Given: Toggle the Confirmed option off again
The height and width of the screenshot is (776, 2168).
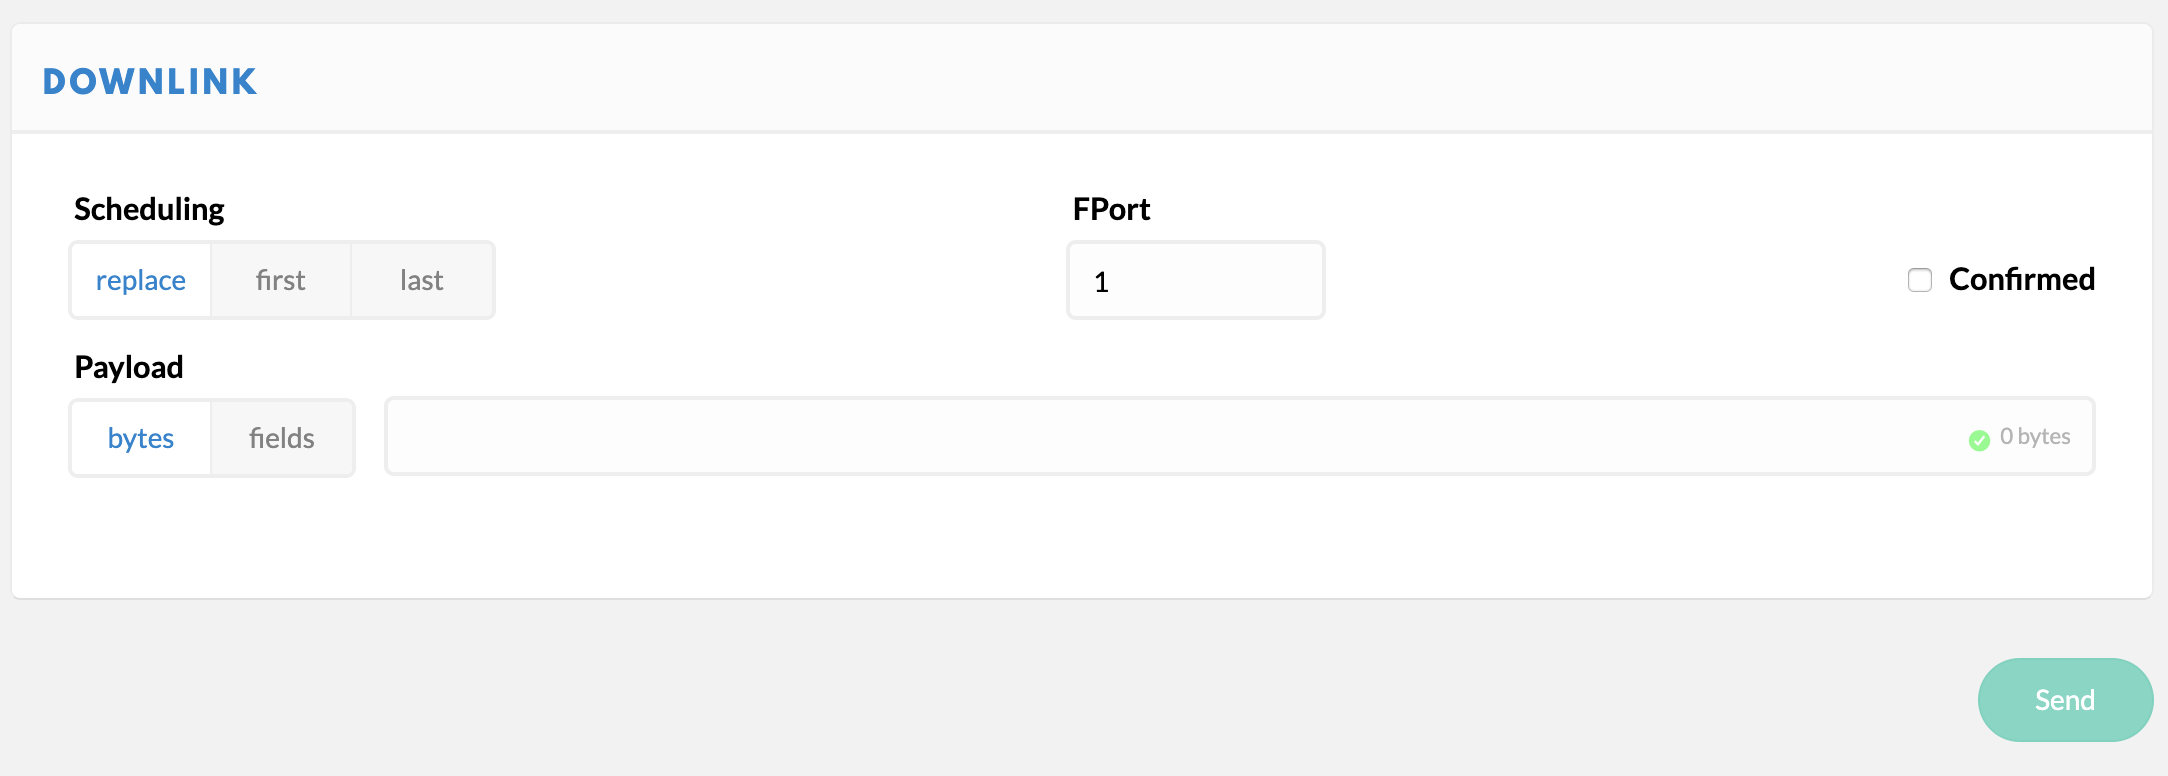Looking at the screenshot, I should pos(1919,280).
